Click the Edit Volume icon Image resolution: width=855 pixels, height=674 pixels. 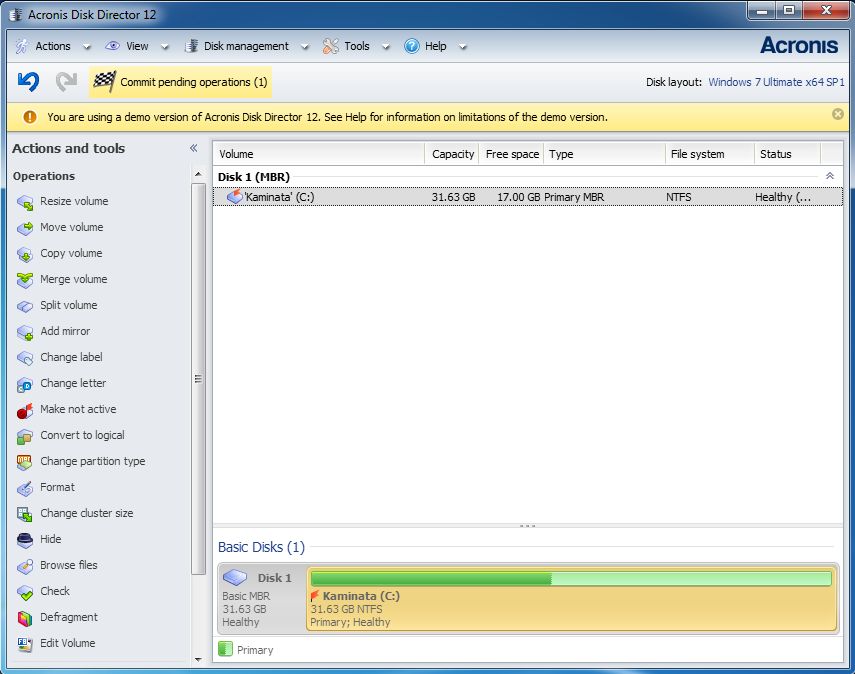tap(25, 644)
